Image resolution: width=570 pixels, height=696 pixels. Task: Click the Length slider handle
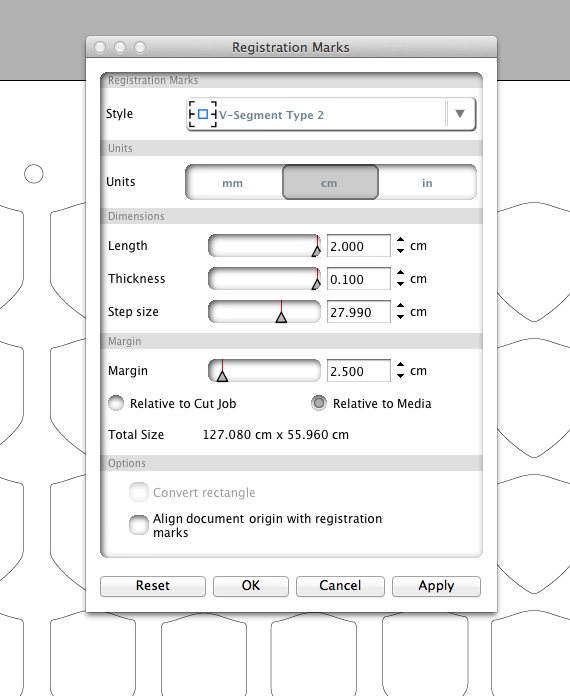click(316, 252)
